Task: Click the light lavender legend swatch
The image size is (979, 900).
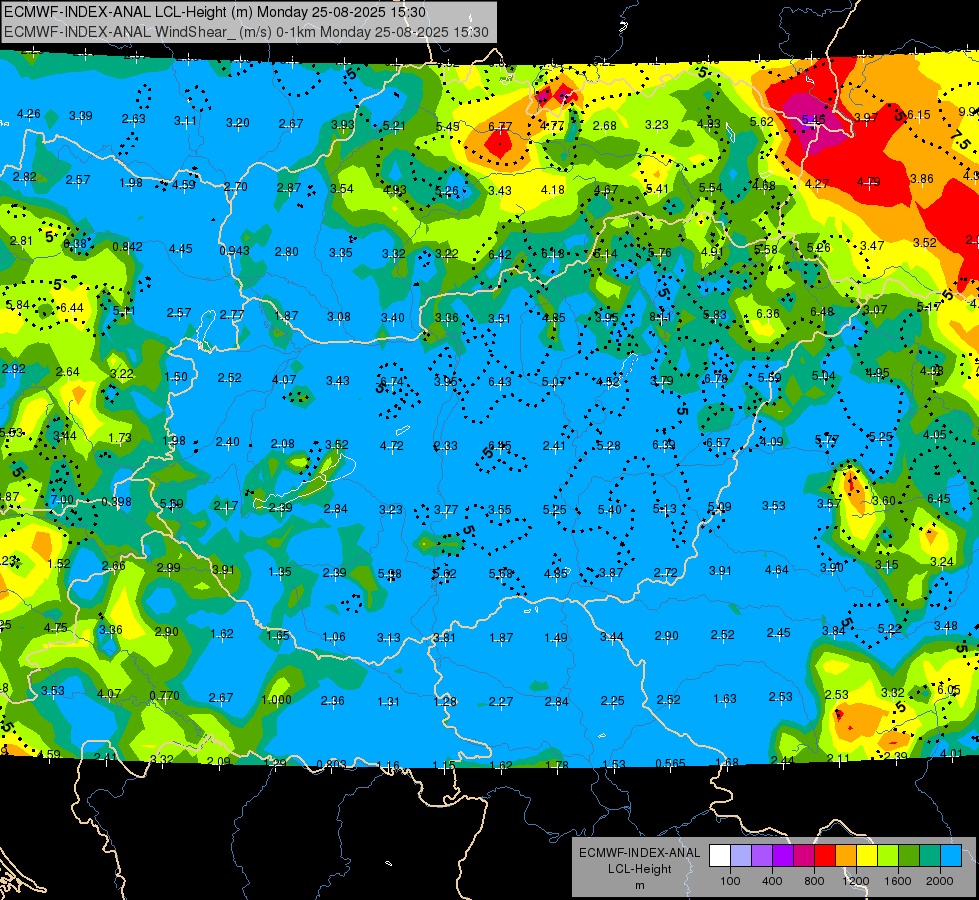Action: tap(740, 855)
